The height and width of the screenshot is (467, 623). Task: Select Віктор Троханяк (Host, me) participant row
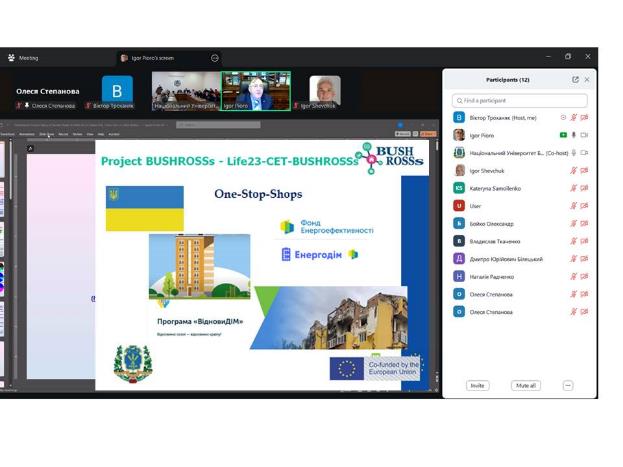coord(520,118)
